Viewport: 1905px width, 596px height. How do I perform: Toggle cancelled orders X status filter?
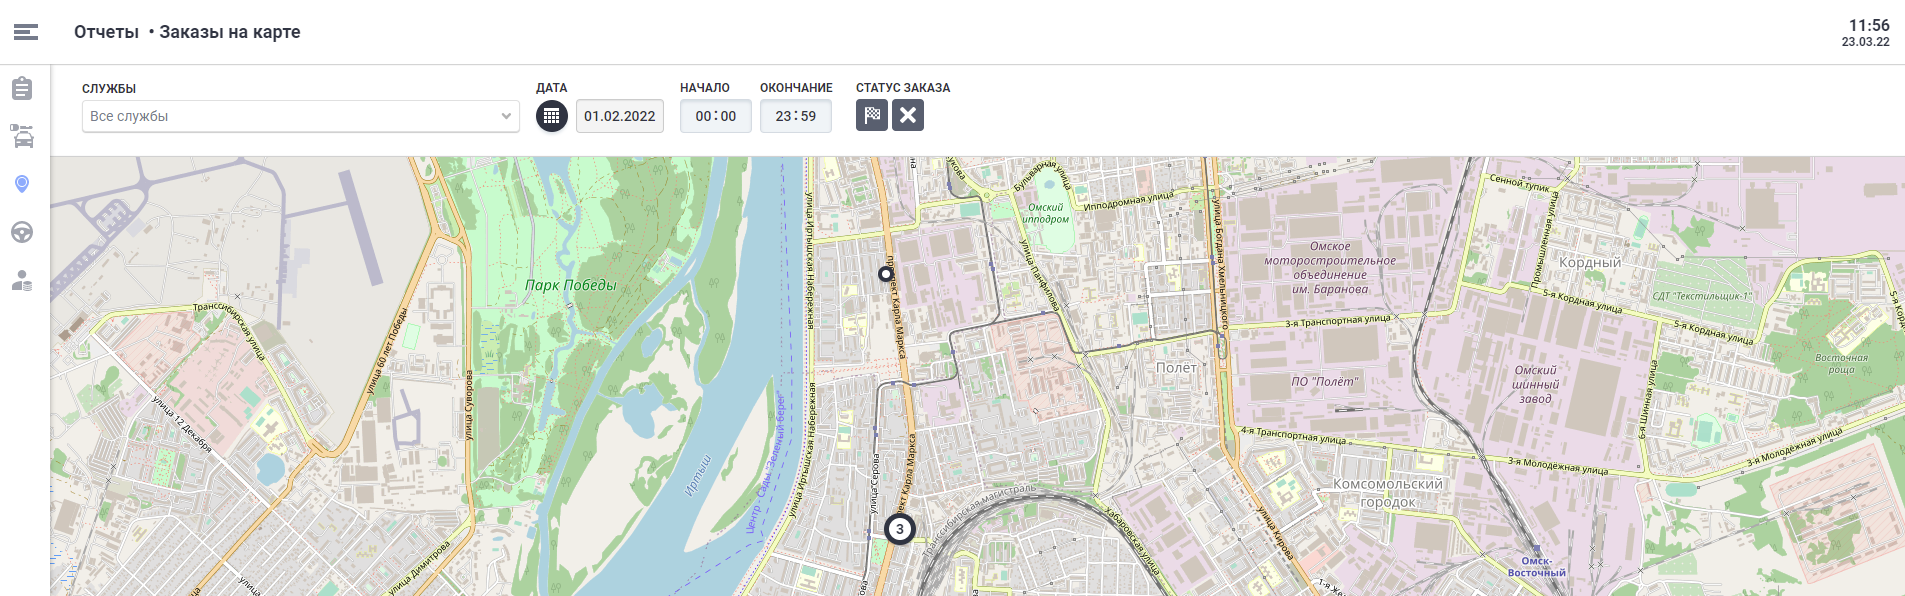pos(908,116)
